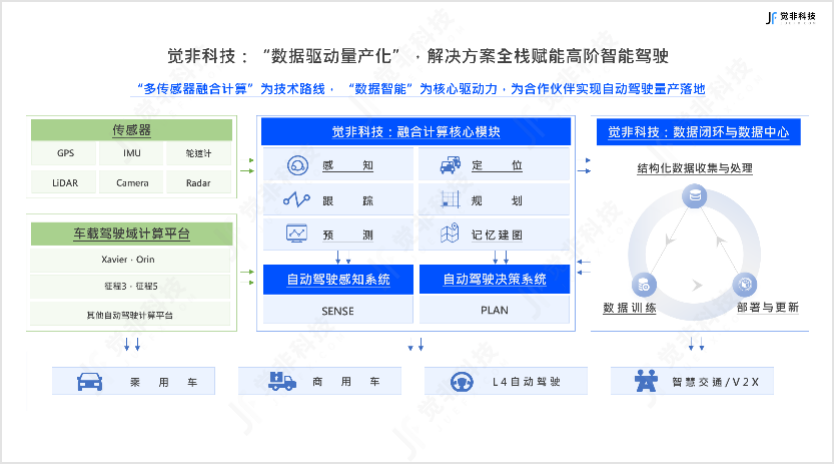Click the 智慧交通/V2X label
The height and width of the screenshot is (464, 836).
[x=716, y=382]
